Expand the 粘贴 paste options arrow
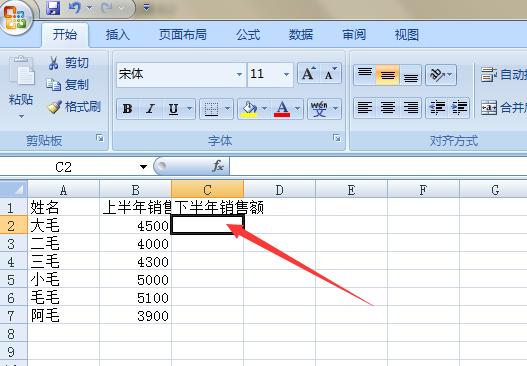The height and width of the screenshot is (366, 527). tap(21, 116)
